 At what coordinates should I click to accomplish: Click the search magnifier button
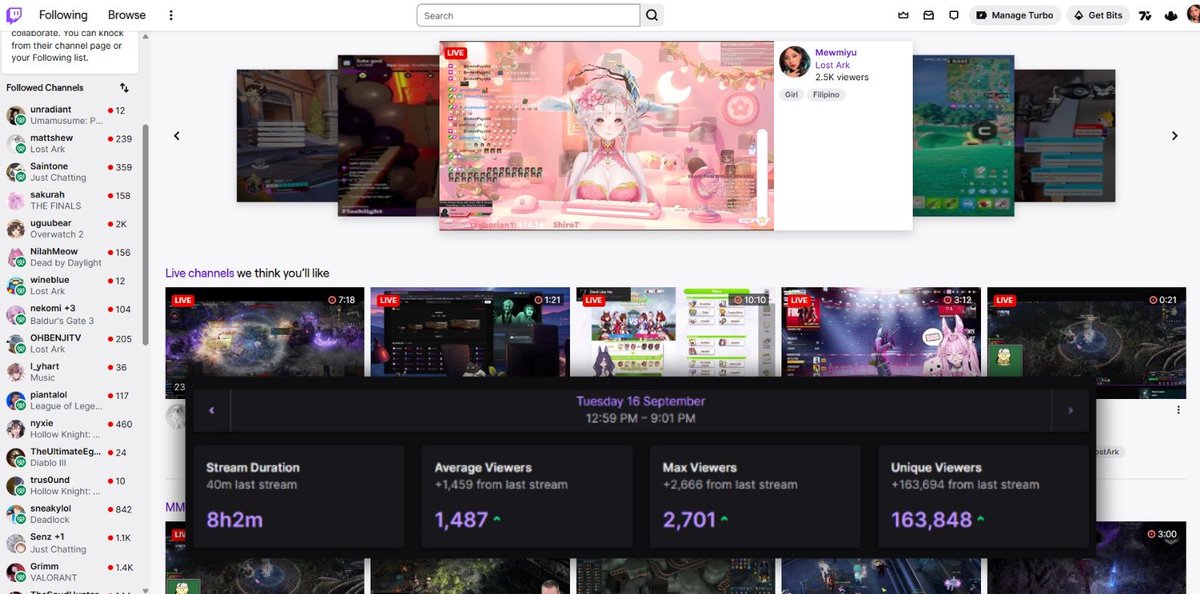click(652, 15)
